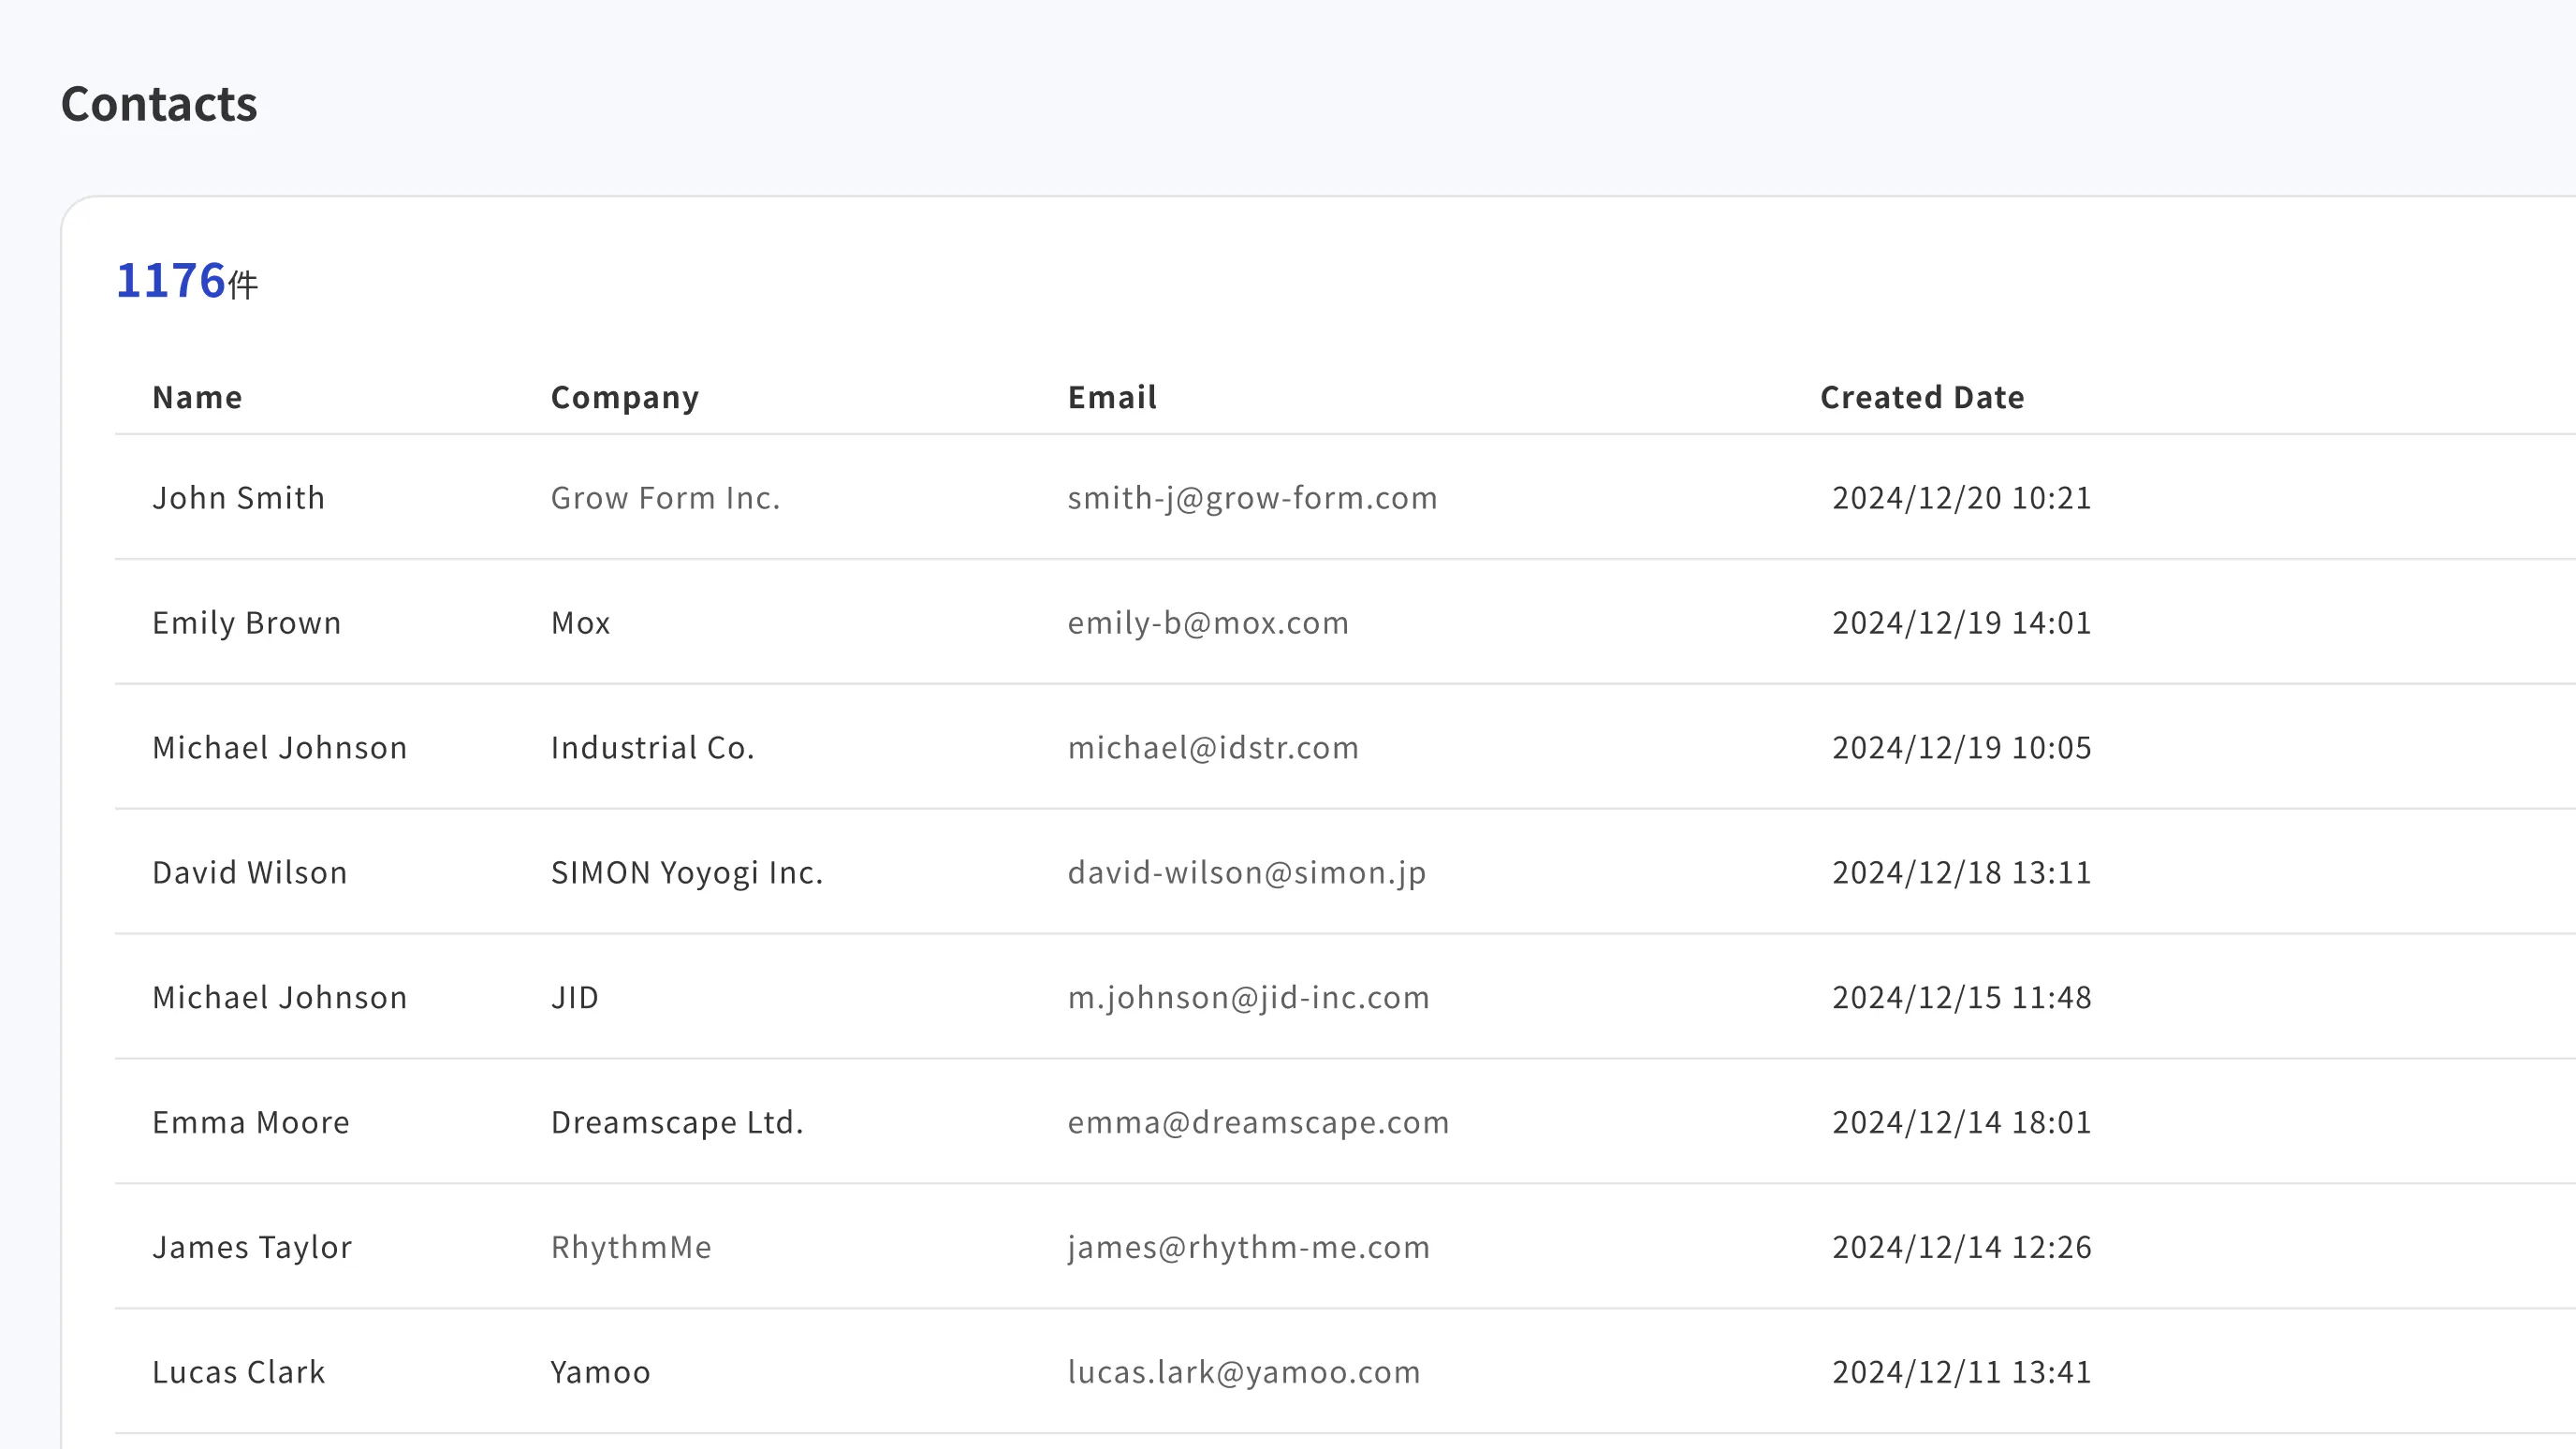Image resolution: width=2576 pixels, height=1449 pixels.
Task: Open Emily Brown contact row
Action: pyautogui.click(x=246, y=622)
